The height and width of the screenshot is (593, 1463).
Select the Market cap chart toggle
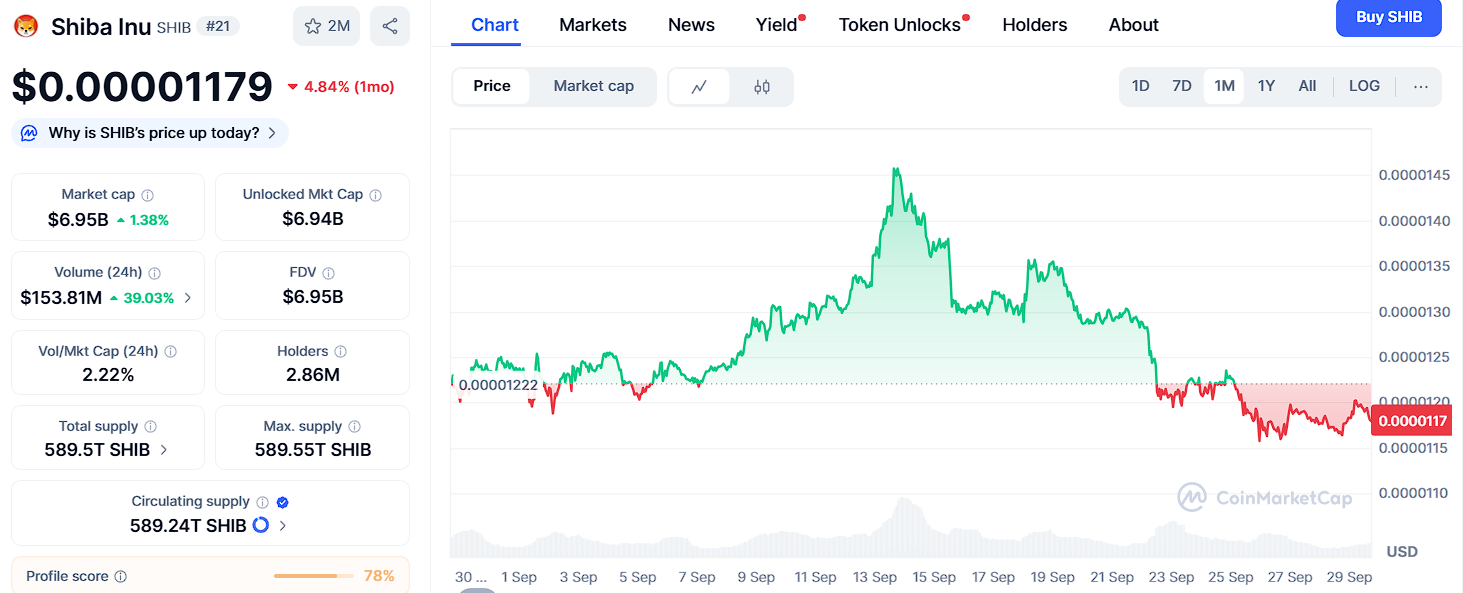point(594,86)
